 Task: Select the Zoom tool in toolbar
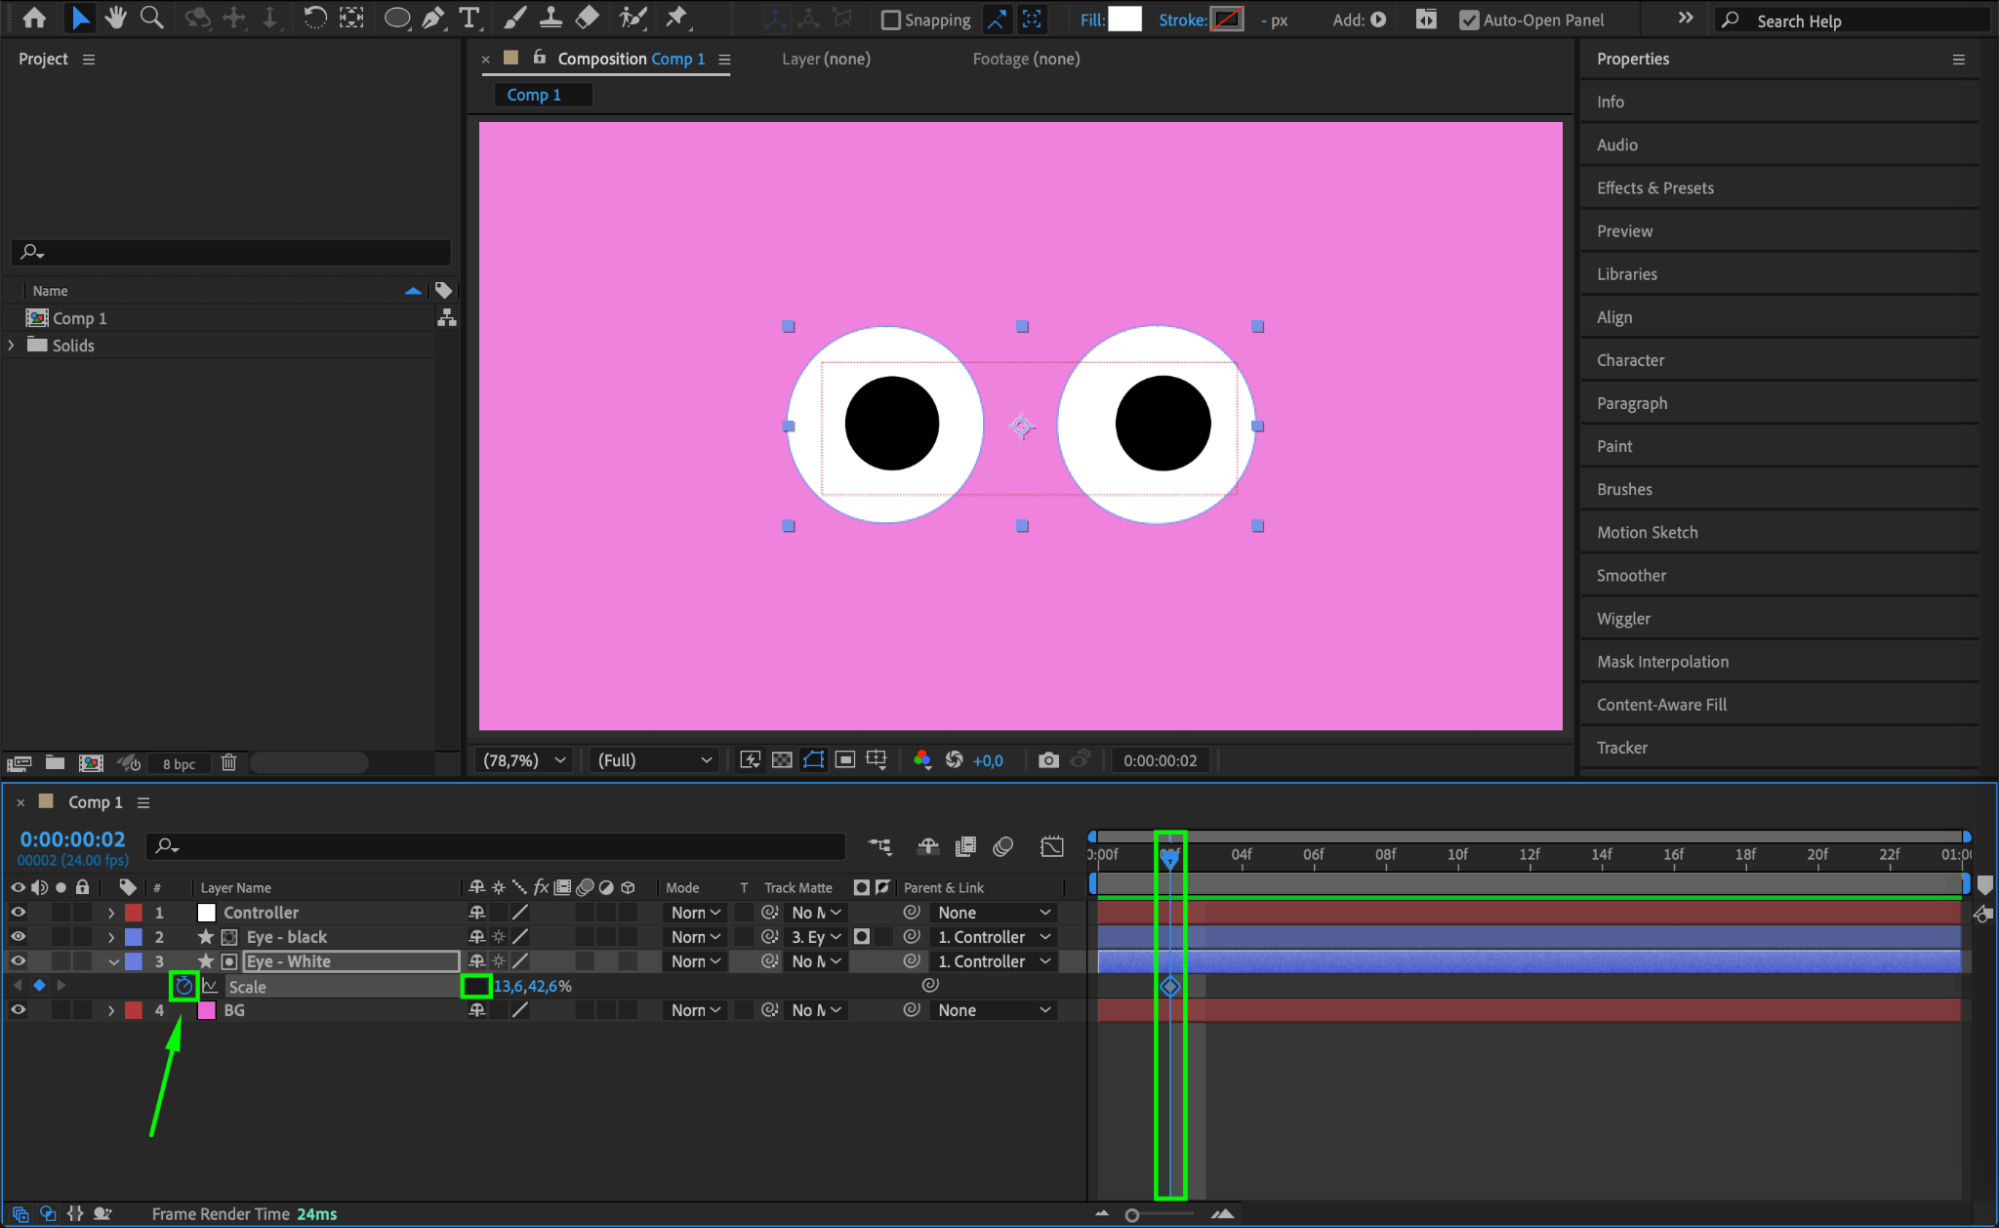152,18
